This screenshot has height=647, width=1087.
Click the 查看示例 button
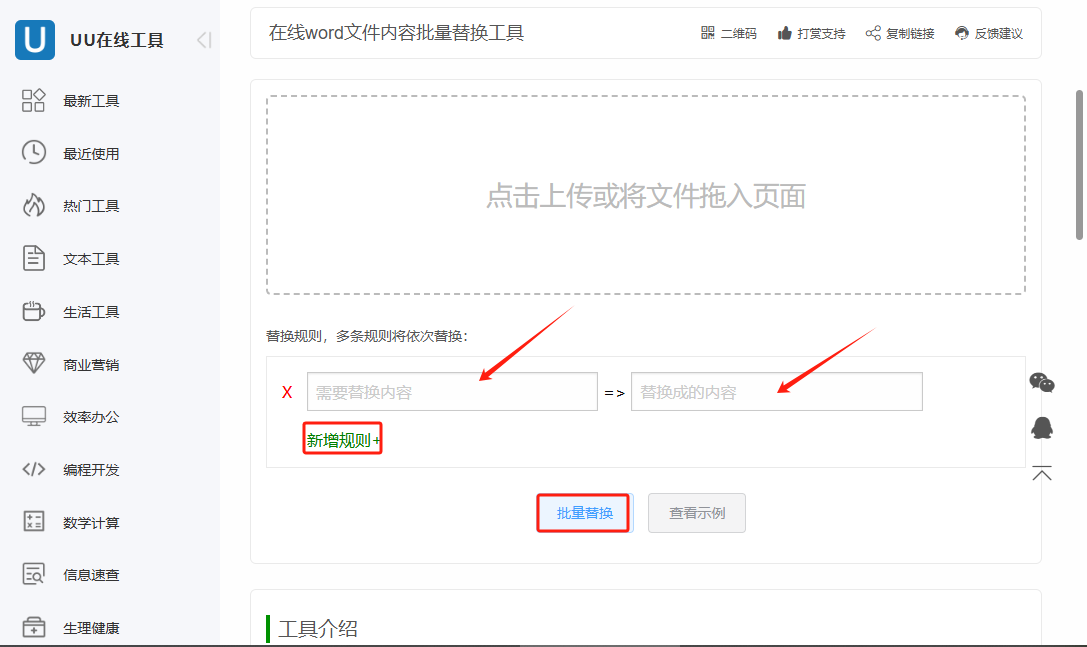tap(696, 512)
